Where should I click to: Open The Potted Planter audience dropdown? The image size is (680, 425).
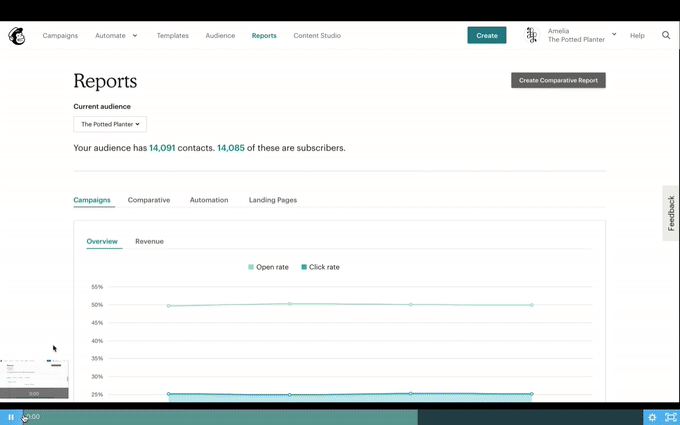(110, 124)
